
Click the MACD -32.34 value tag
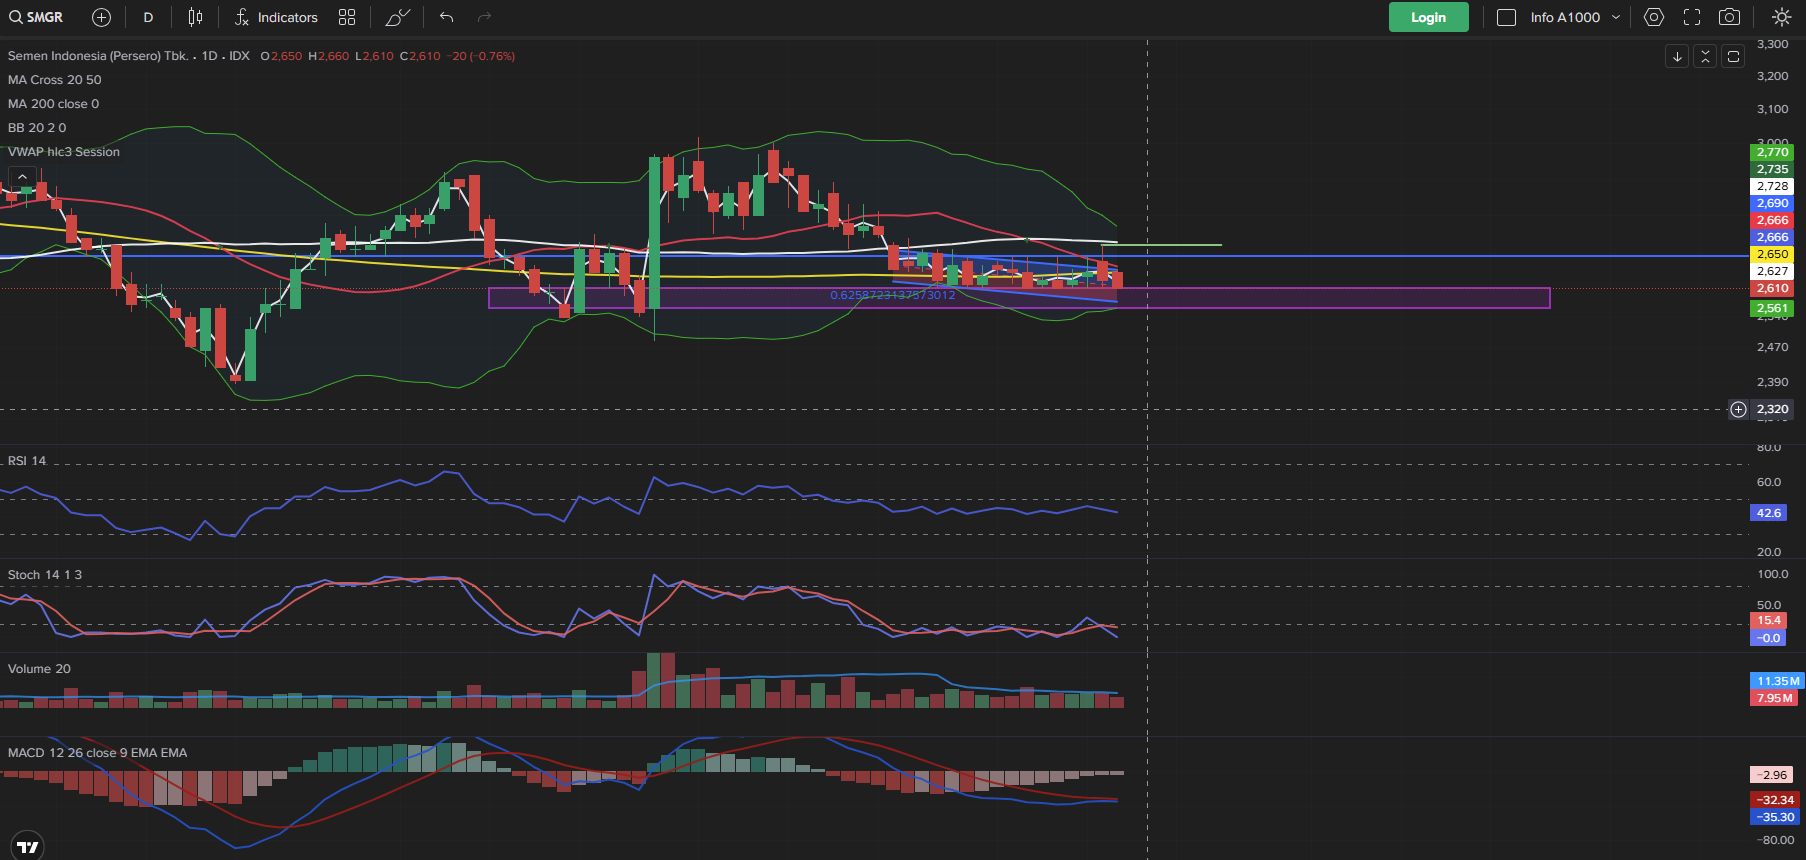point(1776,800)
